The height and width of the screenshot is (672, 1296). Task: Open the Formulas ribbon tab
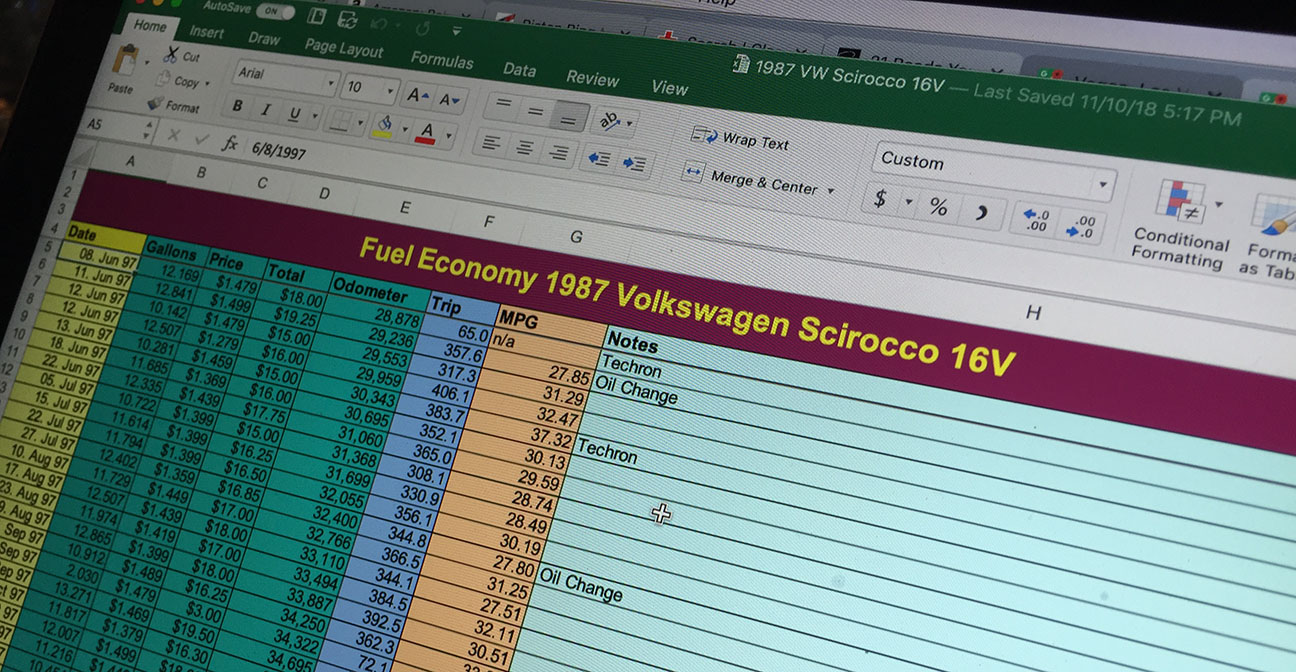(x=441, y=59)
